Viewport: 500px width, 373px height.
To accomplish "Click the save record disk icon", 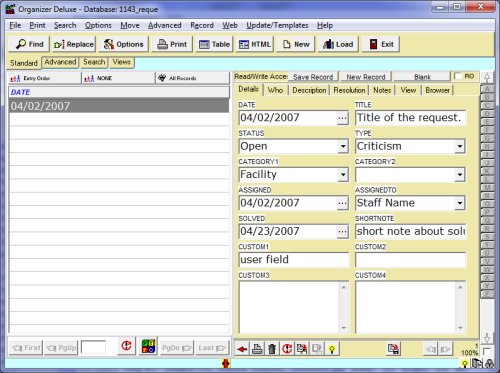I will click(394, 349).
